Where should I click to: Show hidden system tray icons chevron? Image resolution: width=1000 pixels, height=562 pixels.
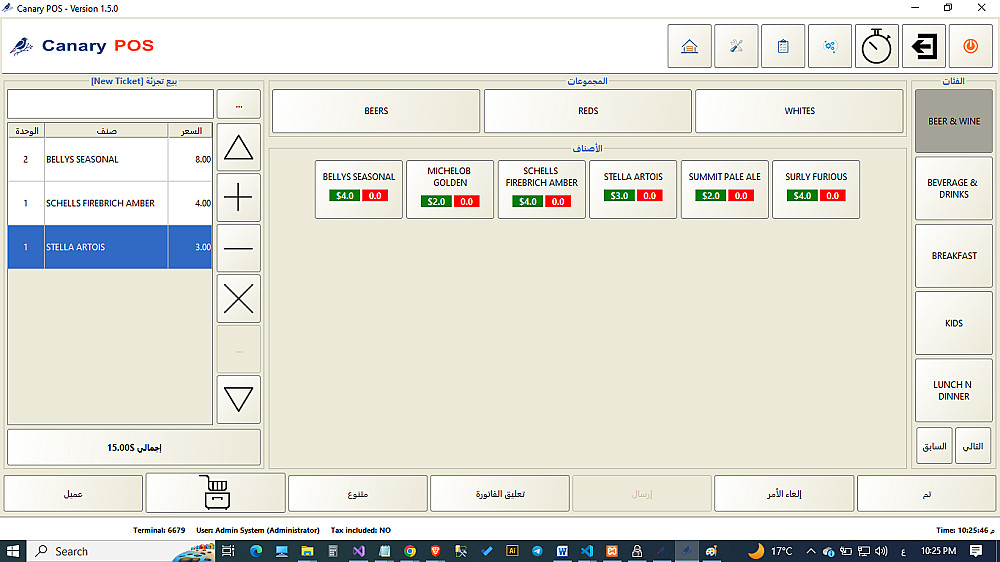(x=811, y=551)
